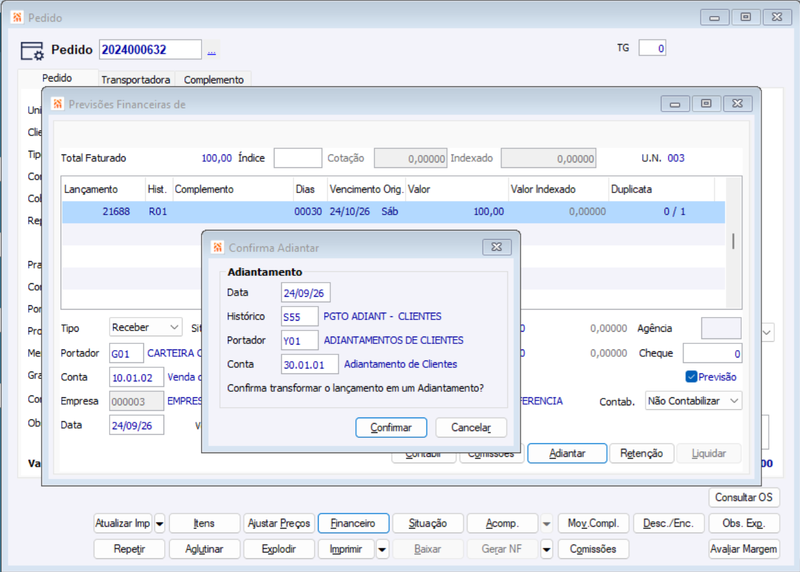Click the Adiantamento Data field 24/09/26
This screenshot has width=800, height=572.
[x=306, y=293]
